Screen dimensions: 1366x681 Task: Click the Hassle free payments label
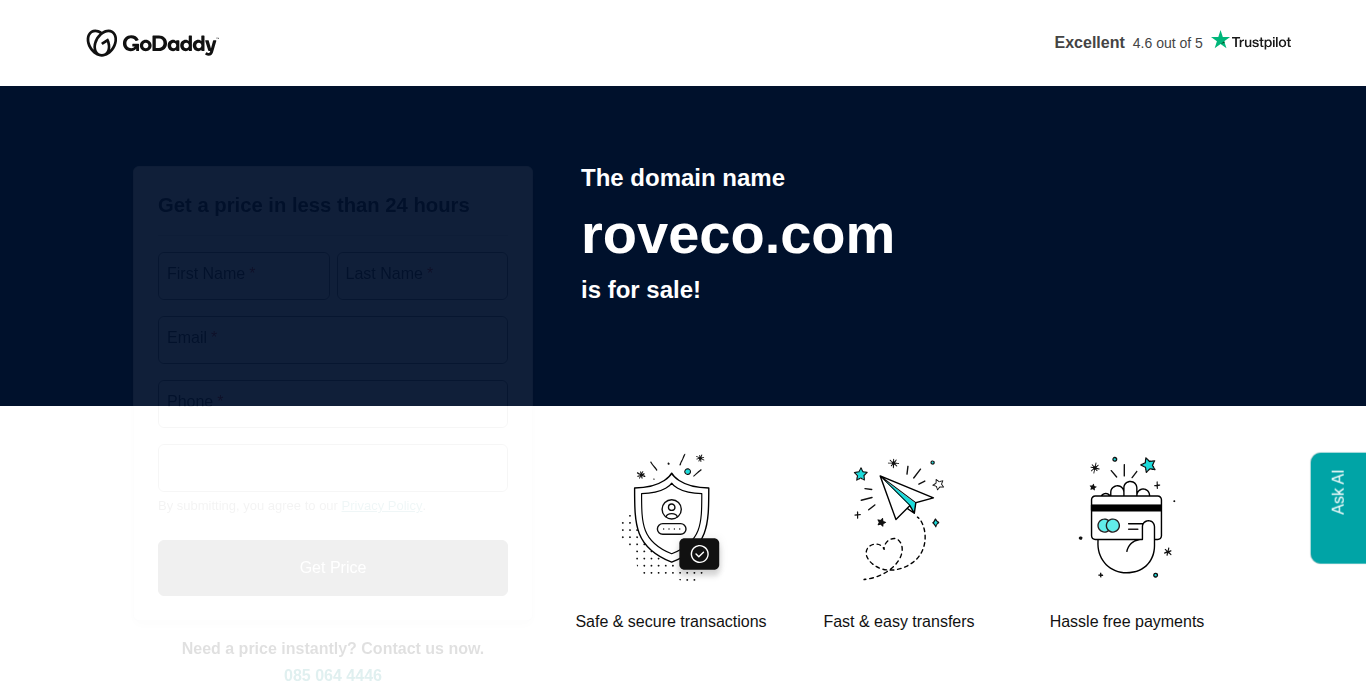pyautogui.click(x=1126, y=622)
